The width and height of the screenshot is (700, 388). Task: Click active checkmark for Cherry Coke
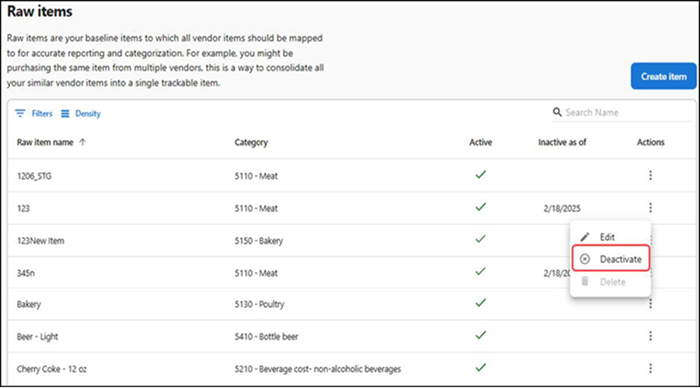click(x=480, y=367)
